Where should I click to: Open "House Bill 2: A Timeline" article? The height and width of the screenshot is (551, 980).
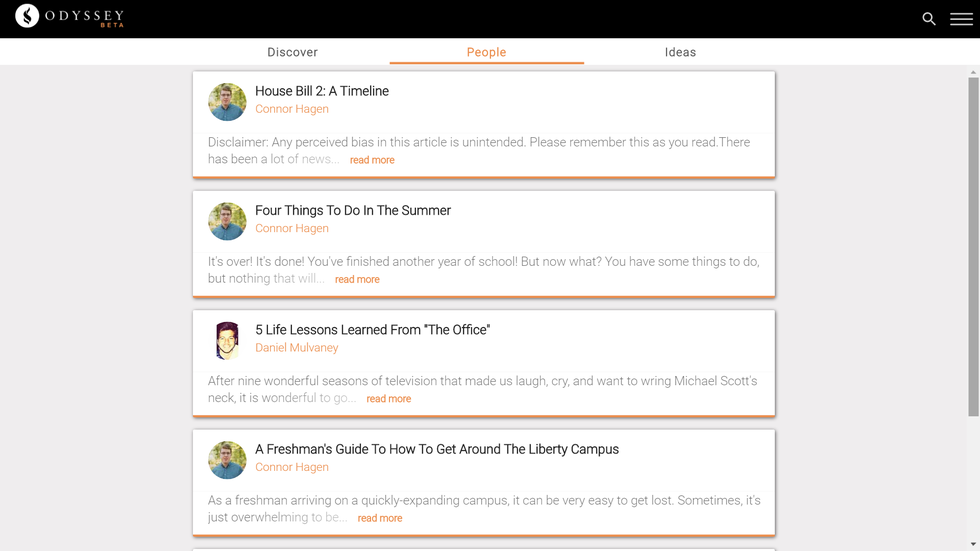tap(322, 91)
